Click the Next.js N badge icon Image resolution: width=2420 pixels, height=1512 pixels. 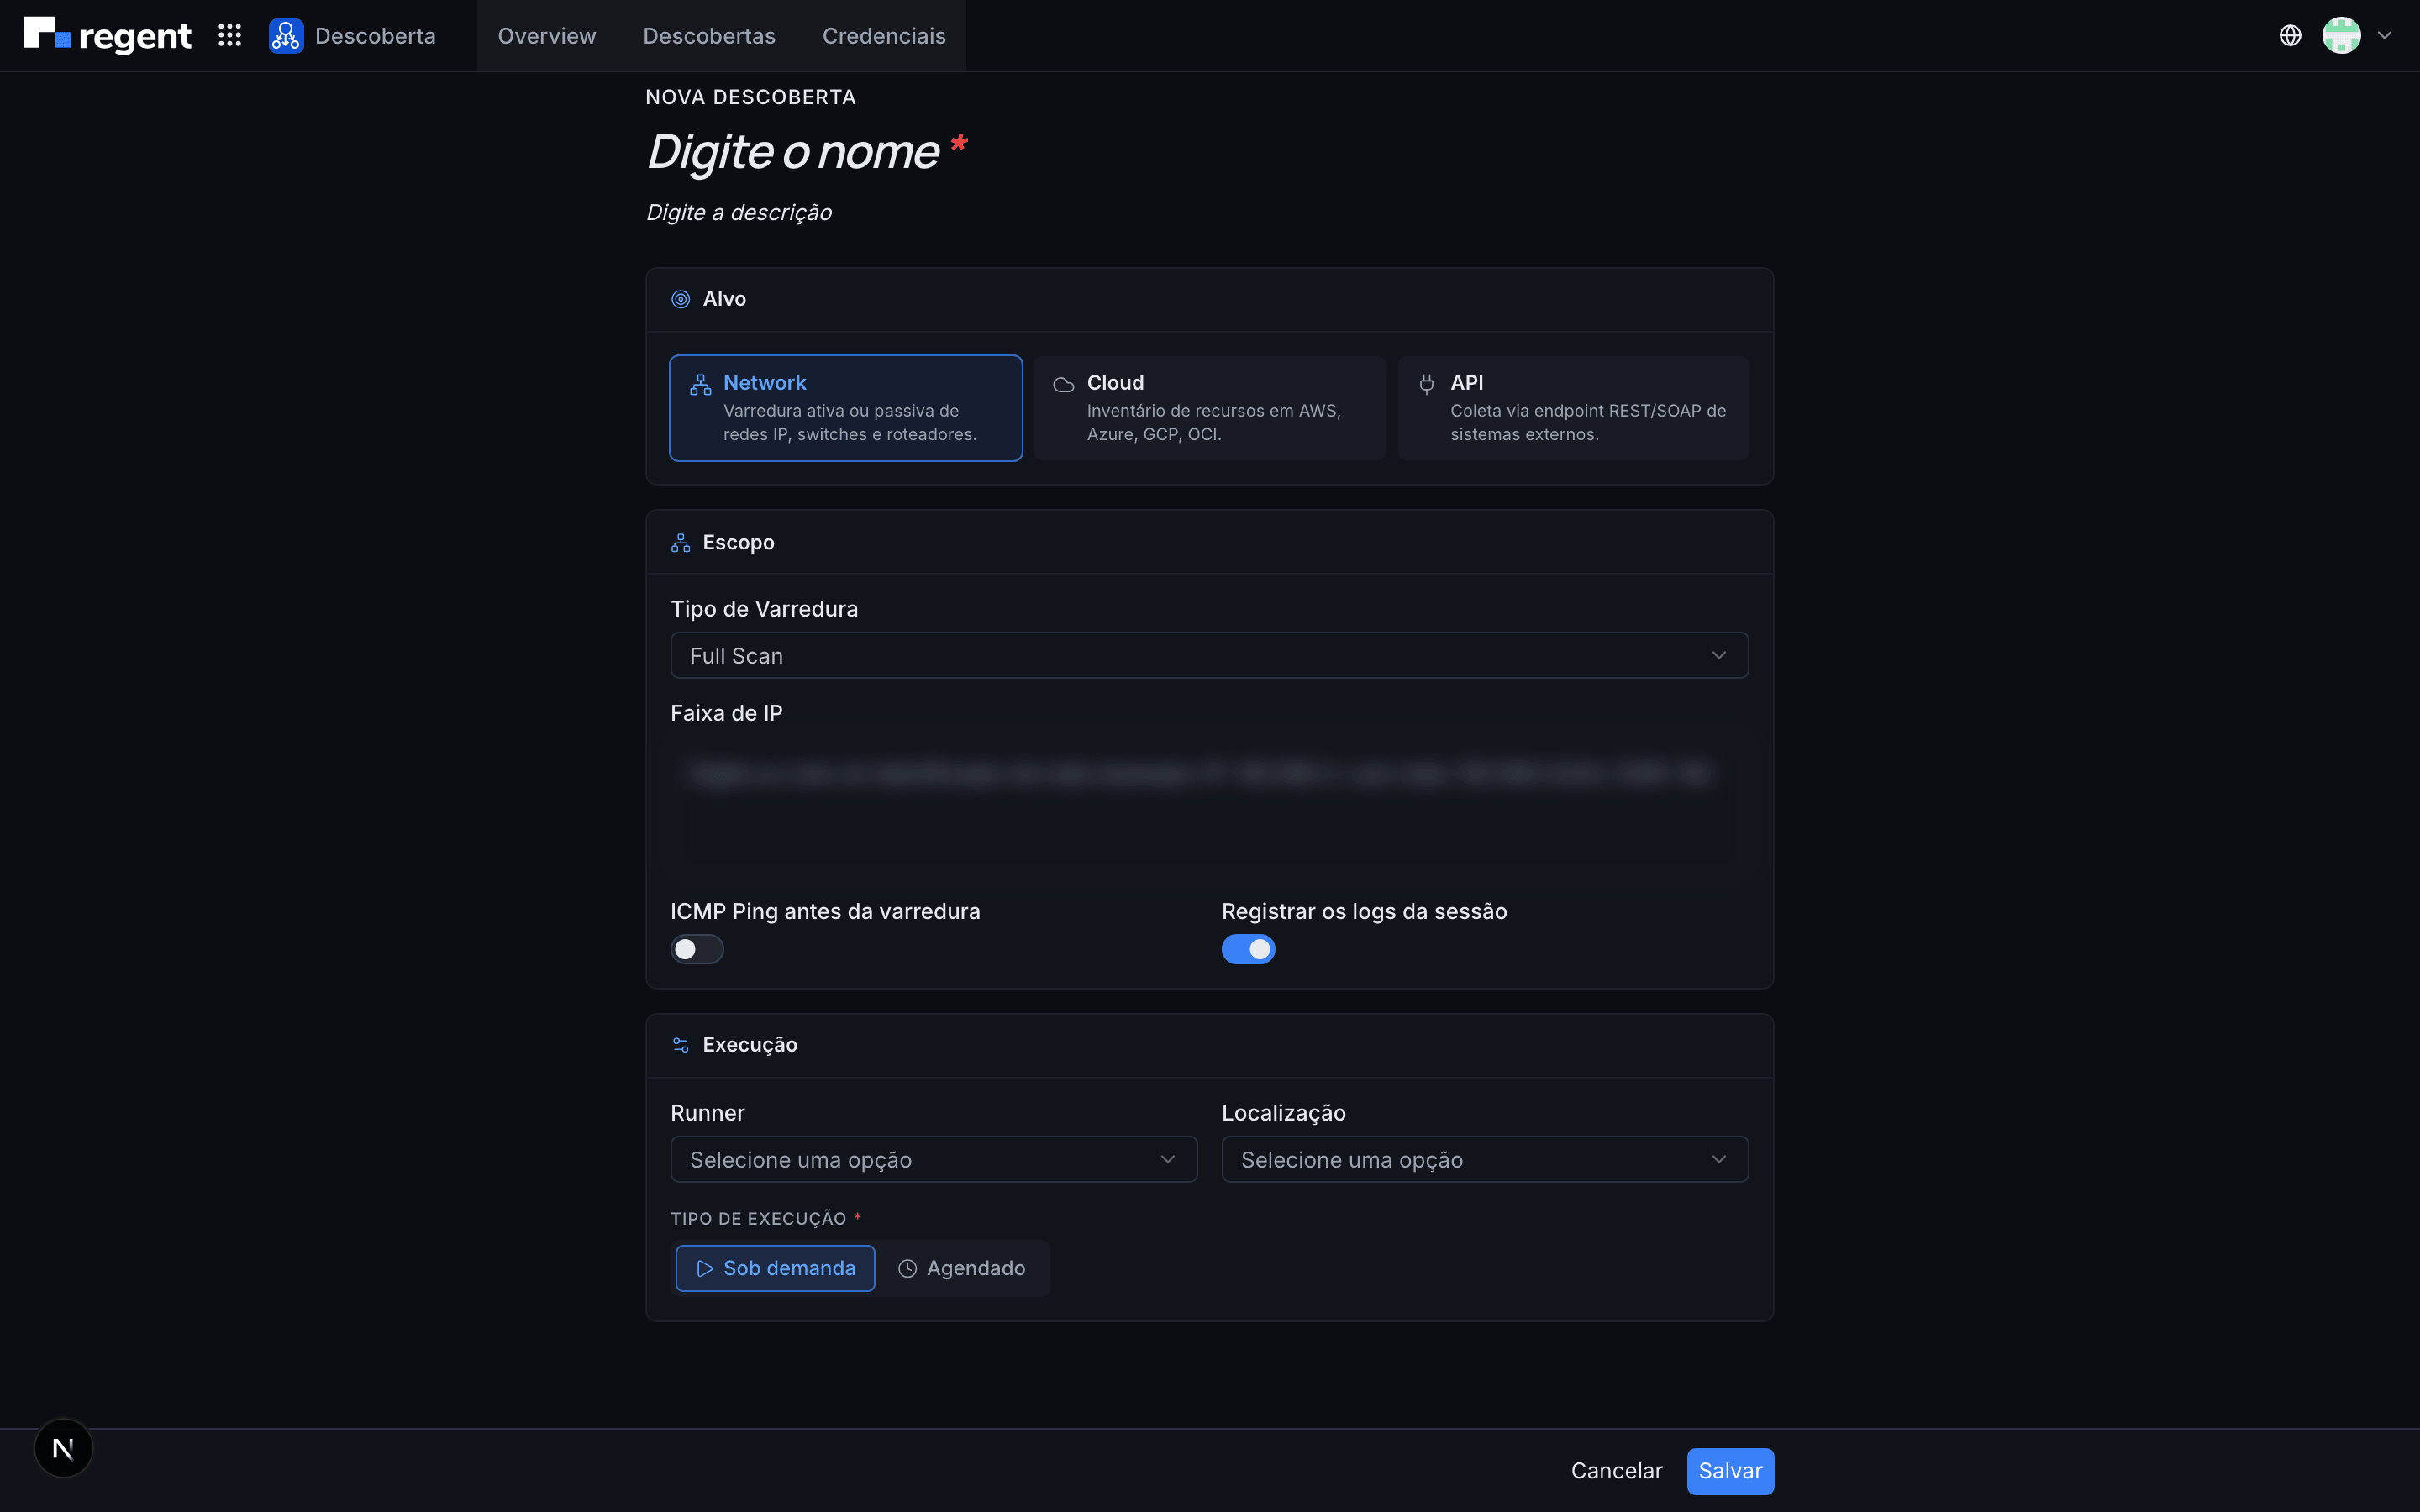tap(63, 1447)
